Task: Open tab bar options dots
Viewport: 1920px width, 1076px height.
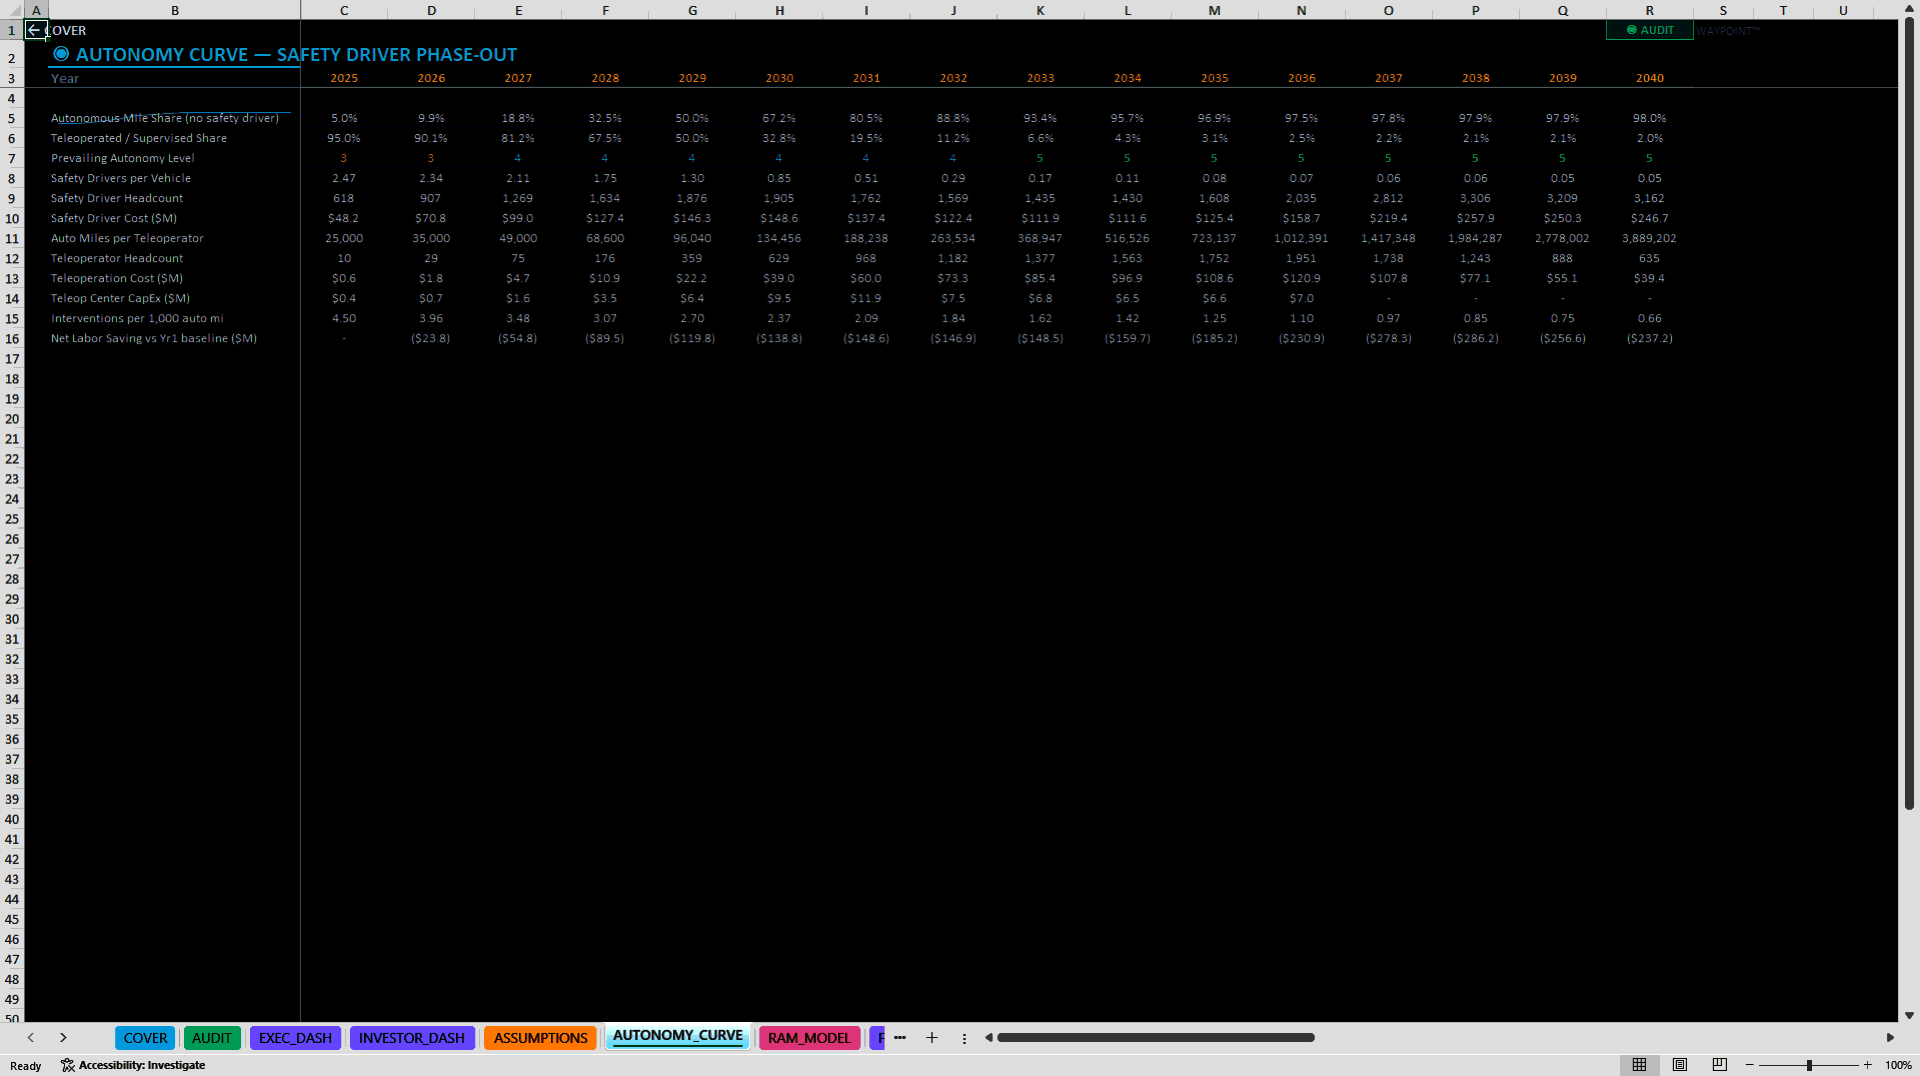Action: tap(964, 1038)
